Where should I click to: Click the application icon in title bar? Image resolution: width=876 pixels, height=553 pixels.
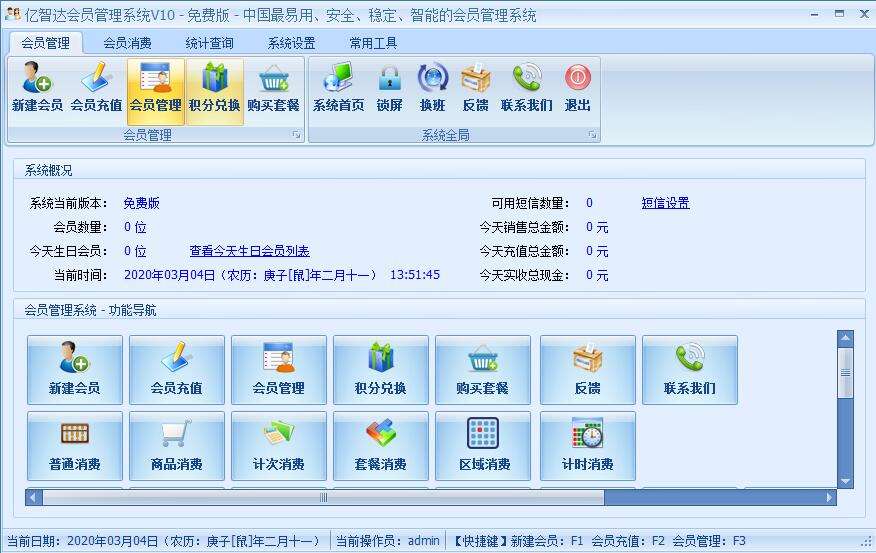(13, 15)
